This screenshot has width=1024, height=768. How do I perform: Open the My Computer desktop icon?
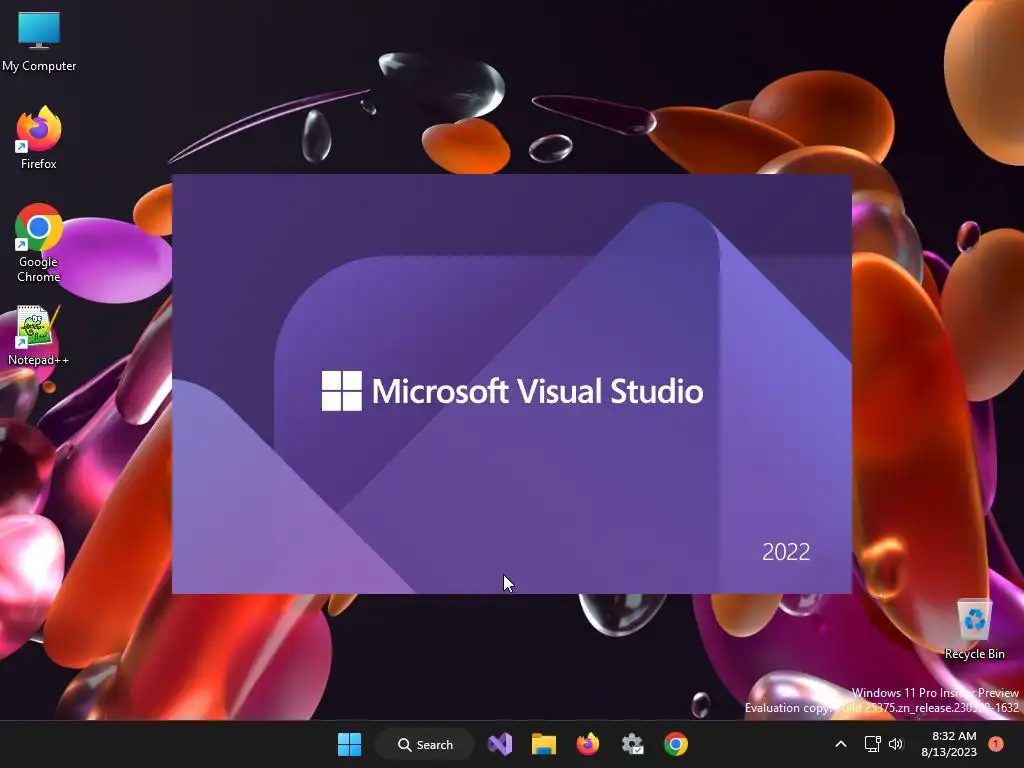click(39, 40)
